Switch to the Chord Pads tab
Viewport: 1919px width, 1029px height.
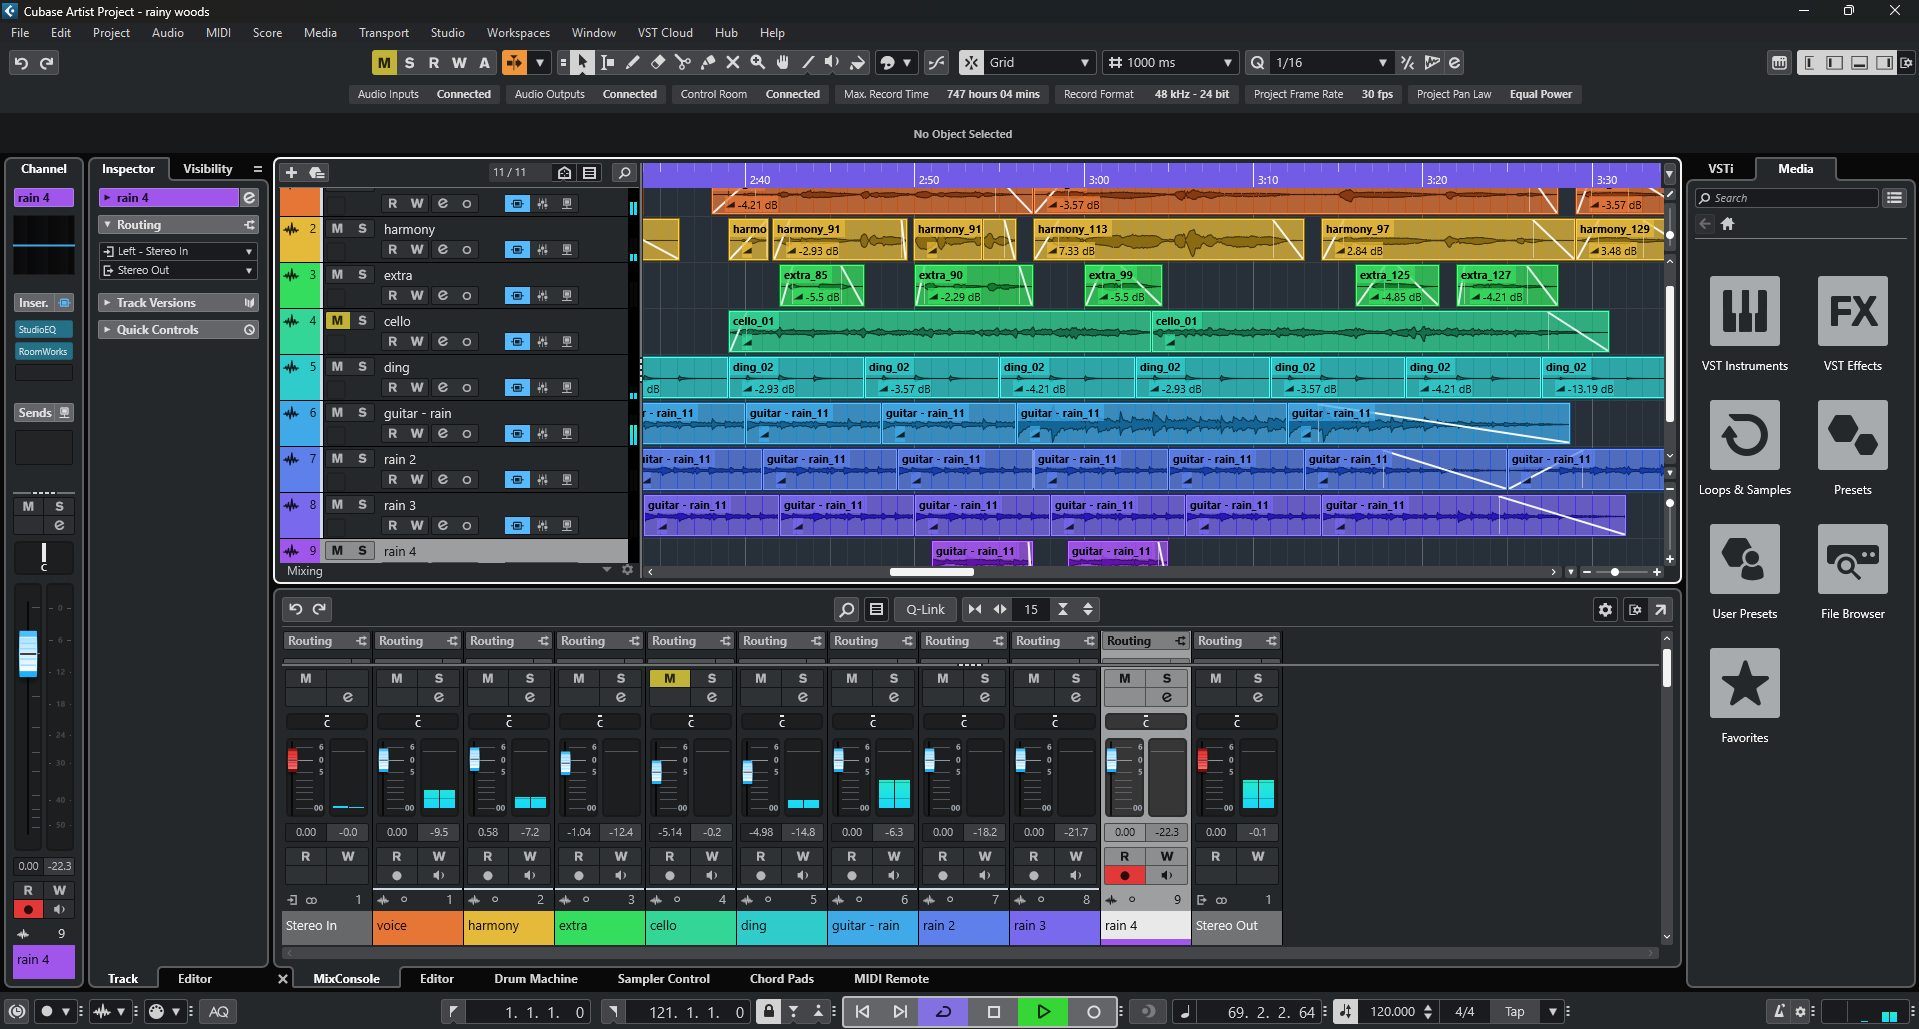783,978
